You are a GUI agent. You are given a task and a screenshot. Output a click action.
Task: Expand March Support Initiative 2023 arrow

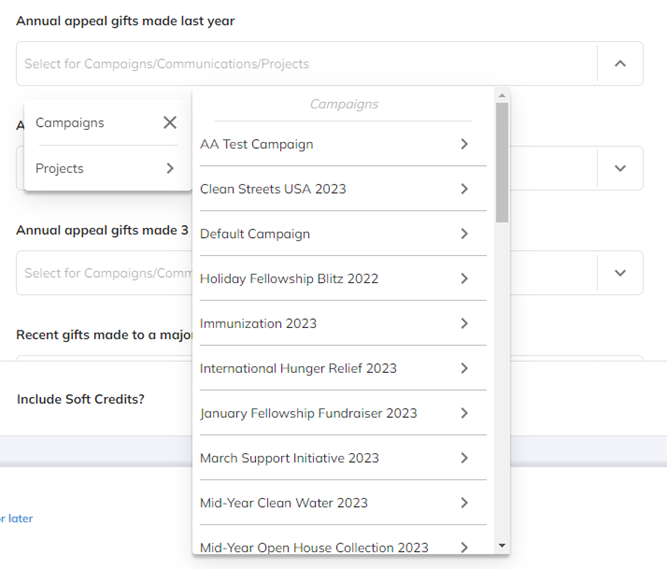point(464,458)
